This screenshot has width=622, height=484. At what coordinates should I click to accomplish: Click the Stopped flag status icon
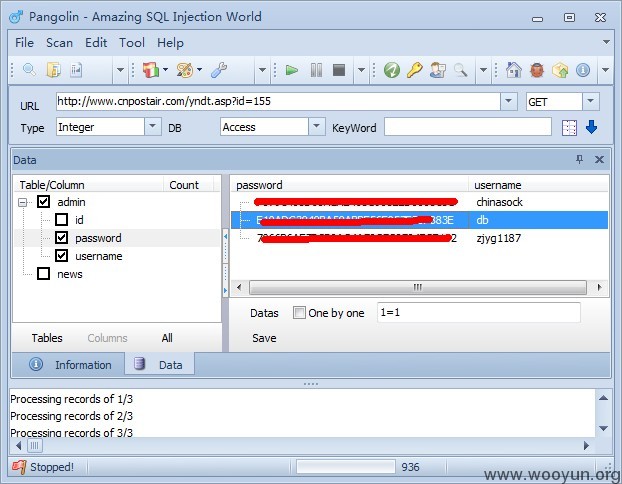click(x=19, y=467)
